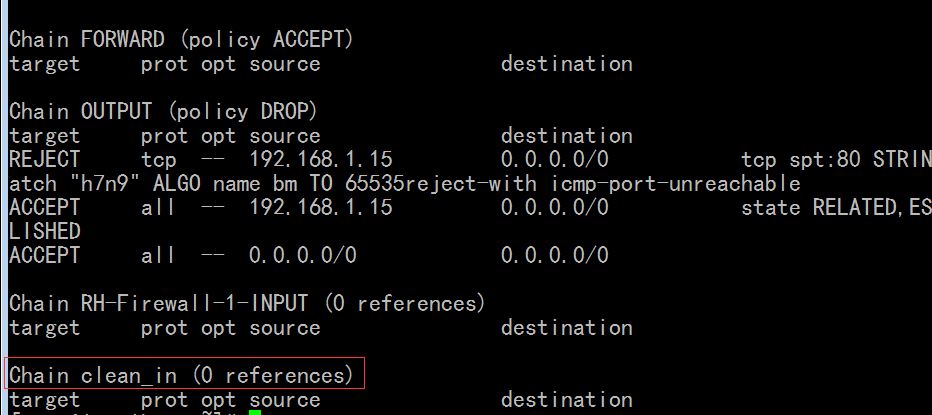Image resolution: width=932 pixels, height=415 pixels.
Task: Select the "65535reject-with" text
Action: (440, 184)
